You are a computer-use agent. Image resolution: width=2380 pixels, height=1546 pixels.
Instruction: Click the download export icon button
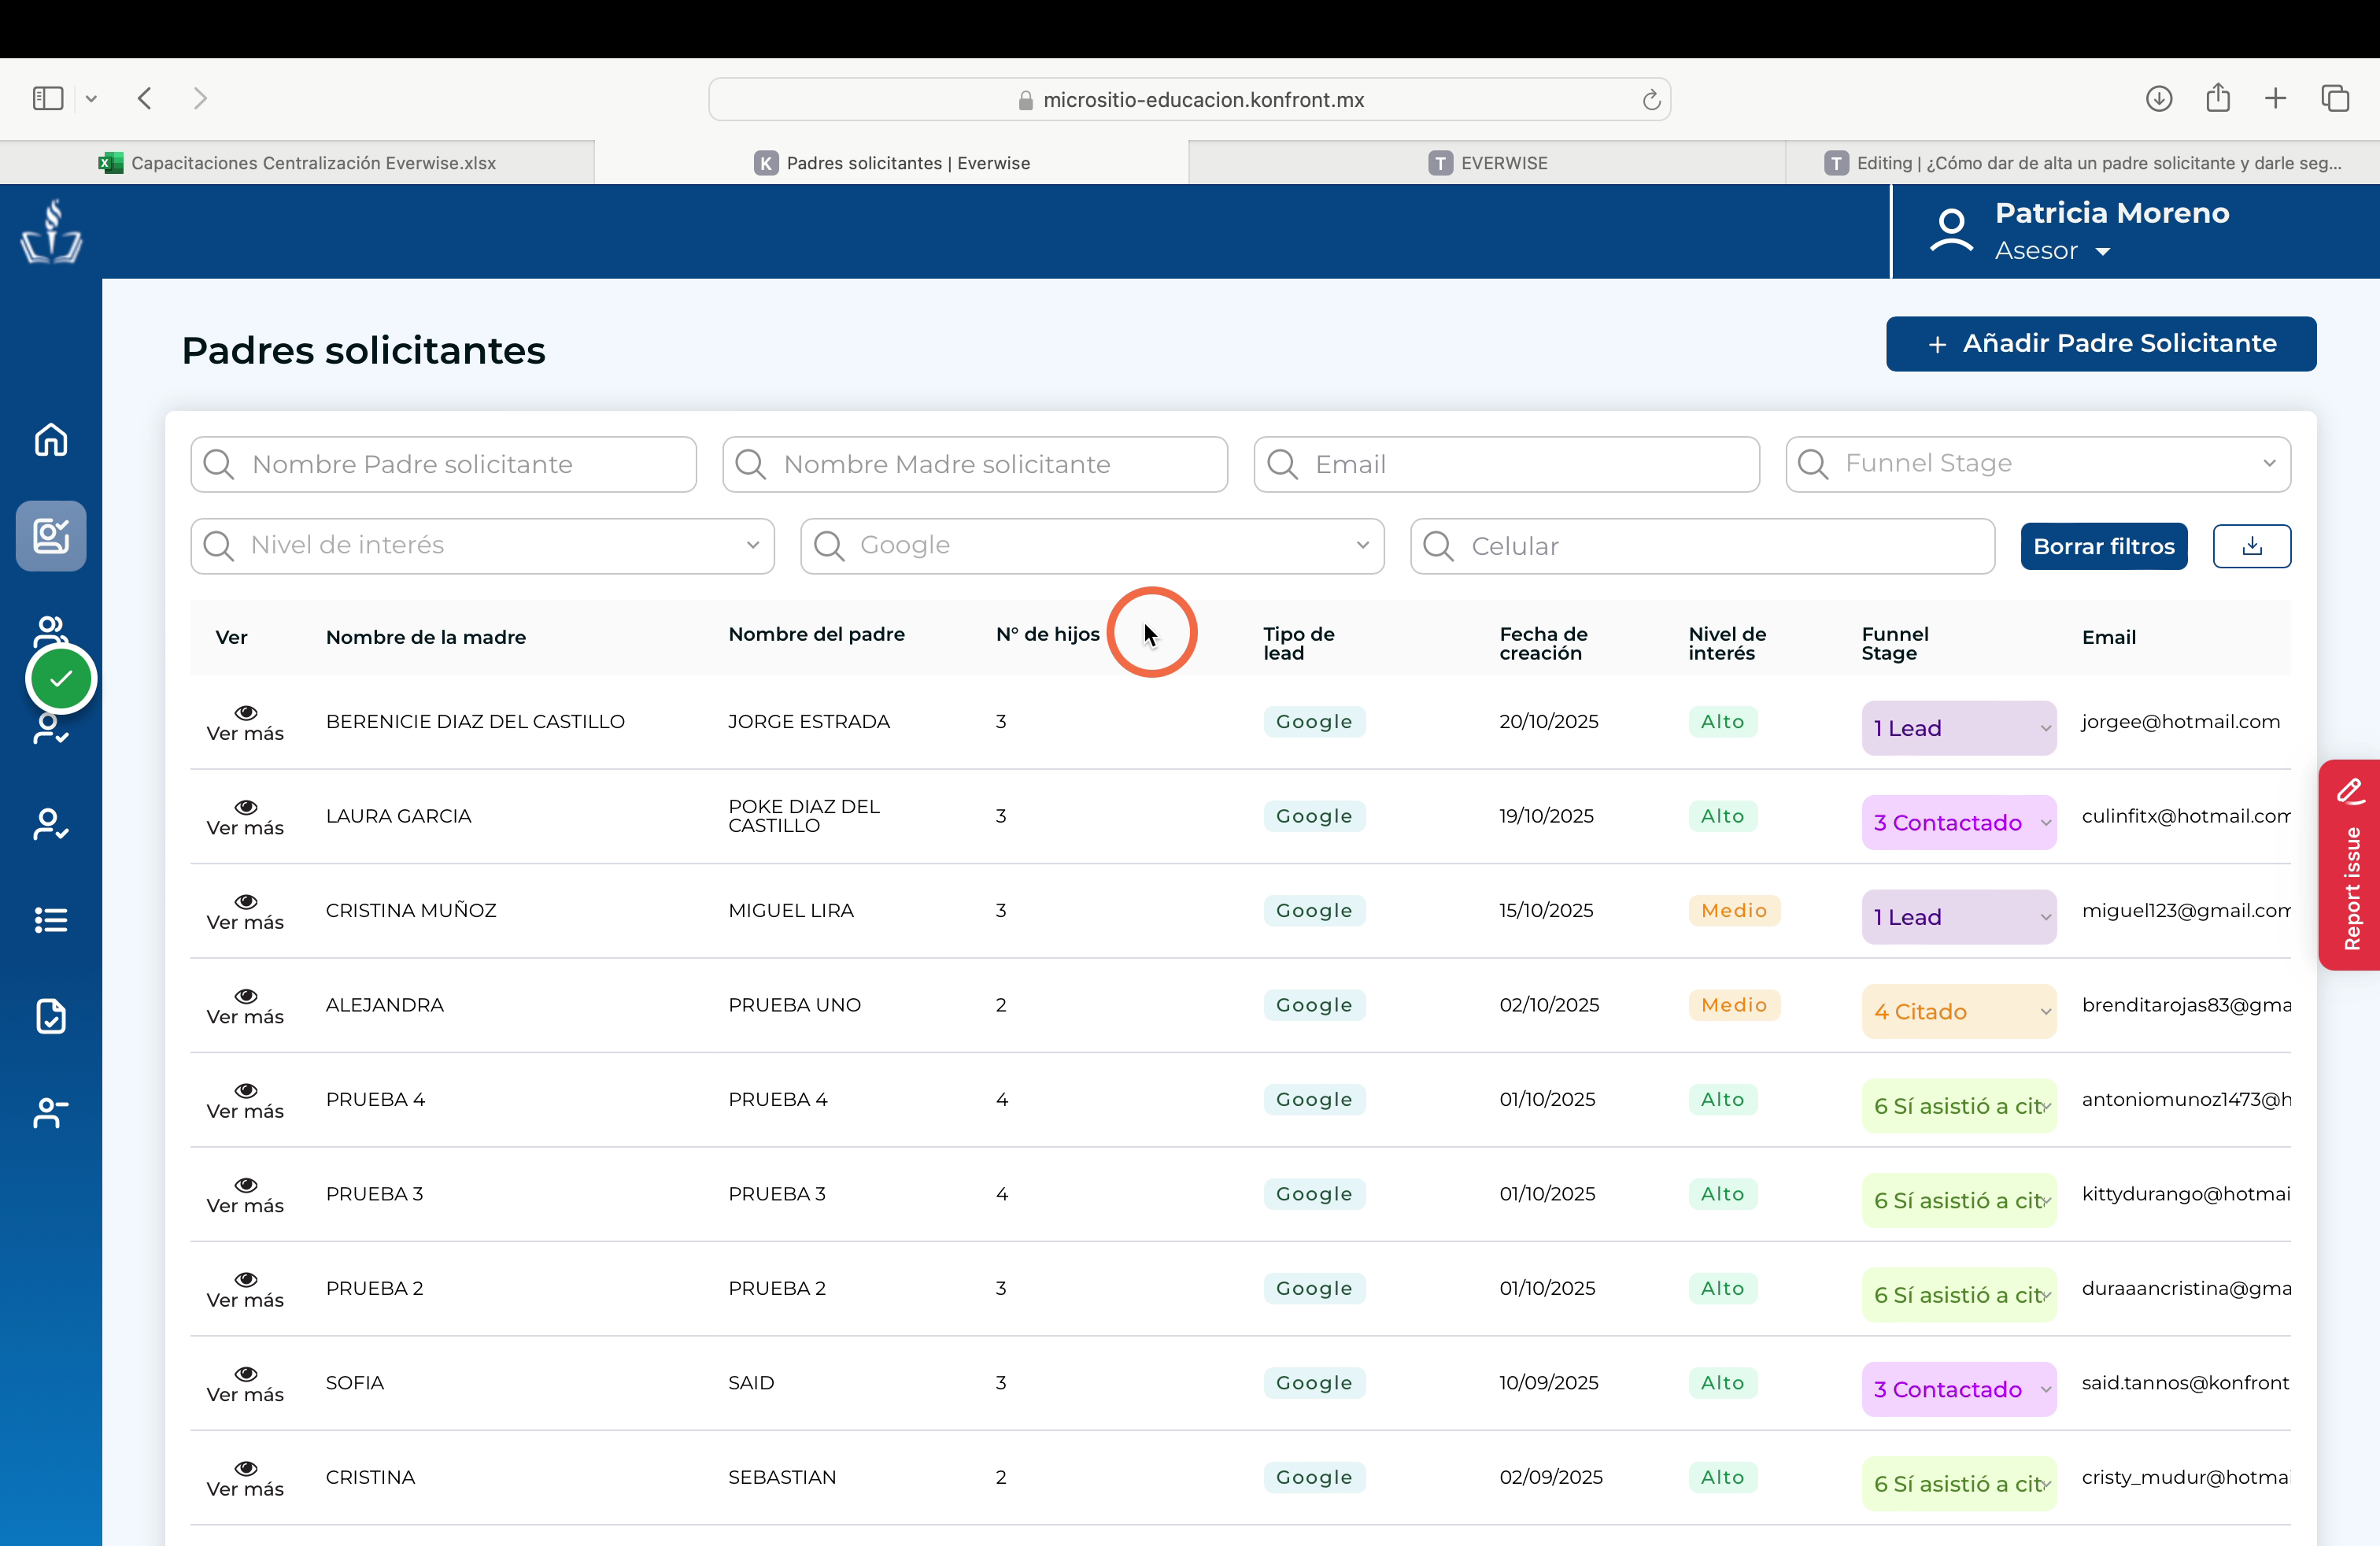[x=2251, y=546]
